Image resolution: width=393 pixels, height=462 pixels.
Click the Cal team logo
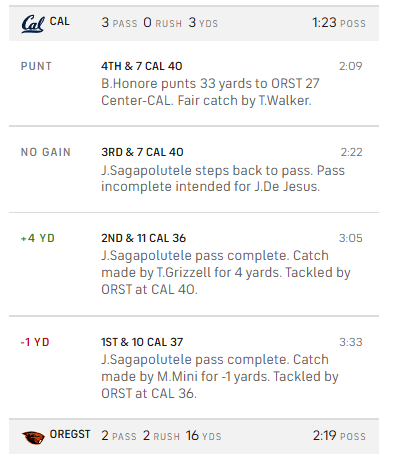pyautogui.click(x=33, y=24)
